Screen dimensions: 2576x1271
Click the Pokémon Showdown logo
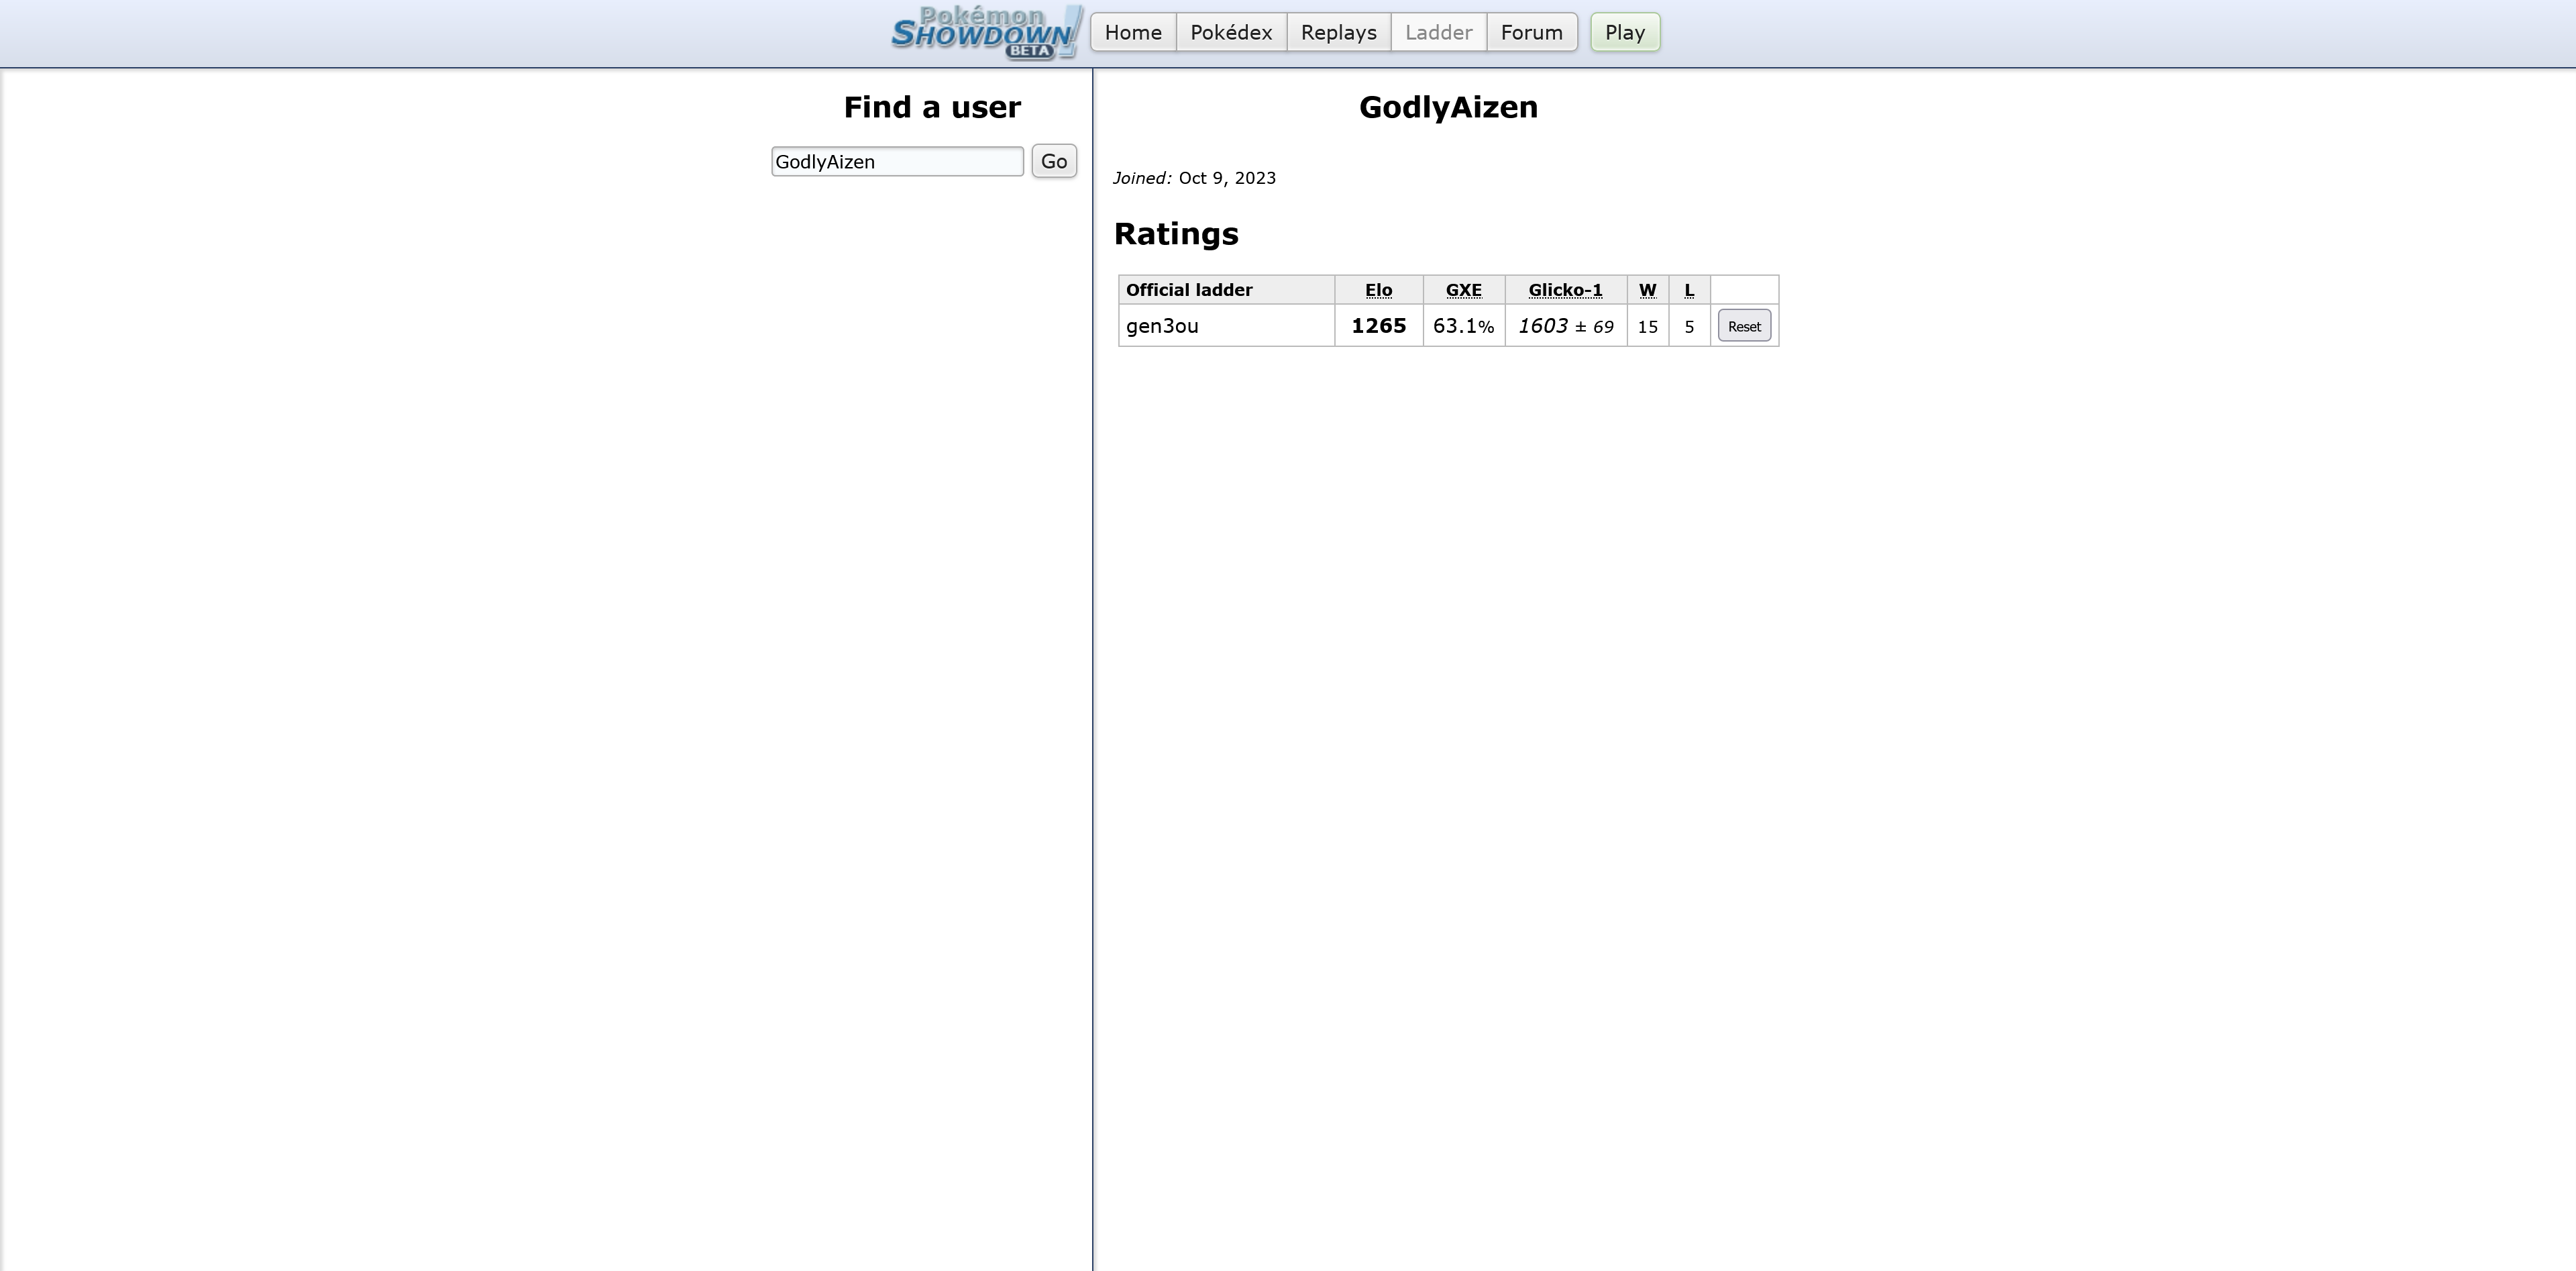coord(985,33)
